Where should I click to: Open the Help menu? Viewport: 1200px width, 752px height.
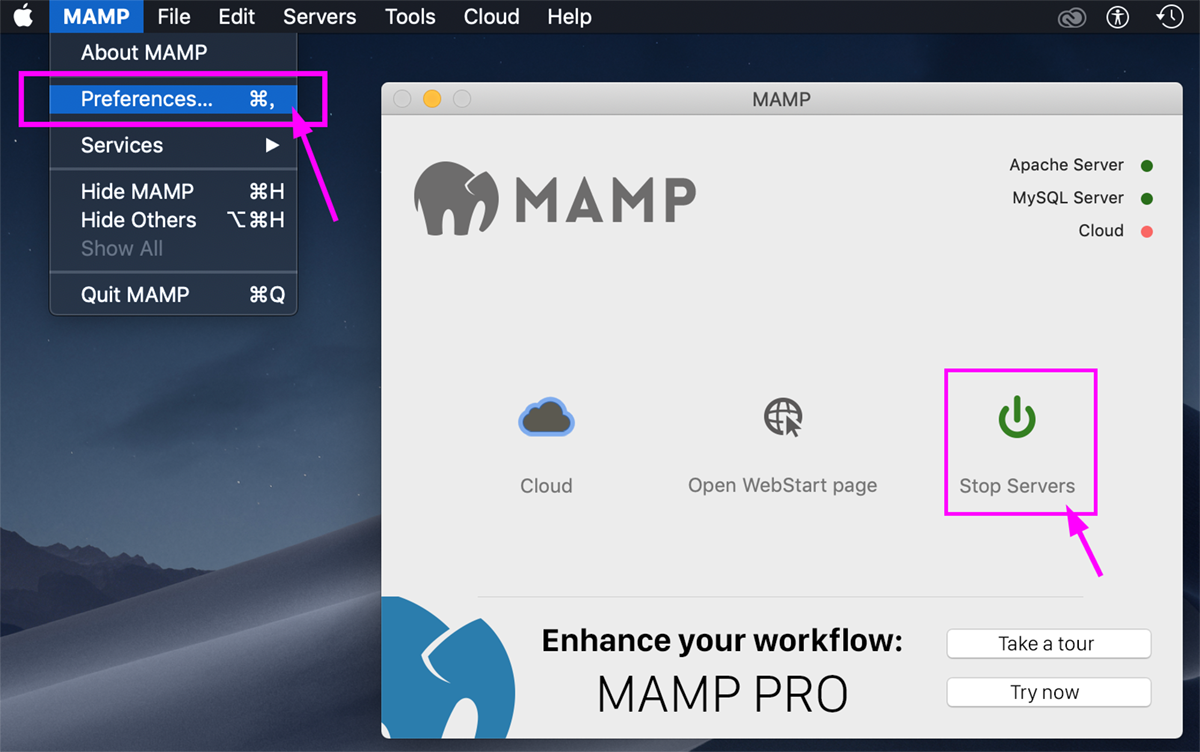point(569,17)
